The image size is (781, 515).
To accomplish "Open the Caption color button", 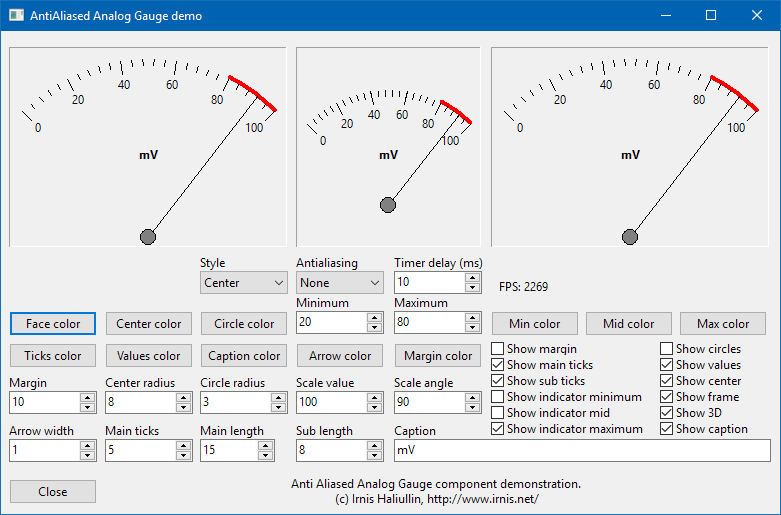I will coord(244,356).
